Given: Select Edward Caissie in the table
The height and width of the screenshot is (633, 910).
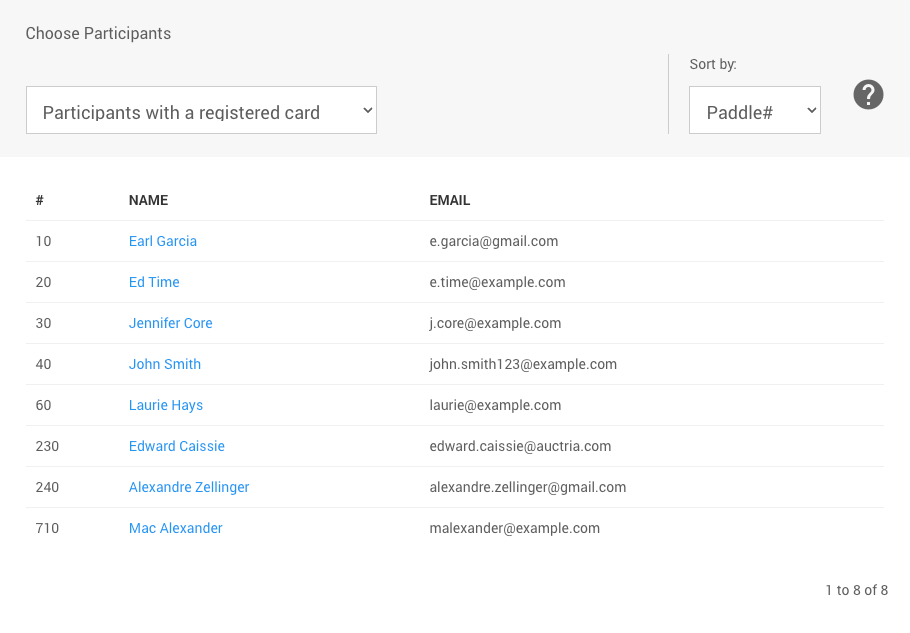Looking at the screenshot, I should click(x=177, y=446).
